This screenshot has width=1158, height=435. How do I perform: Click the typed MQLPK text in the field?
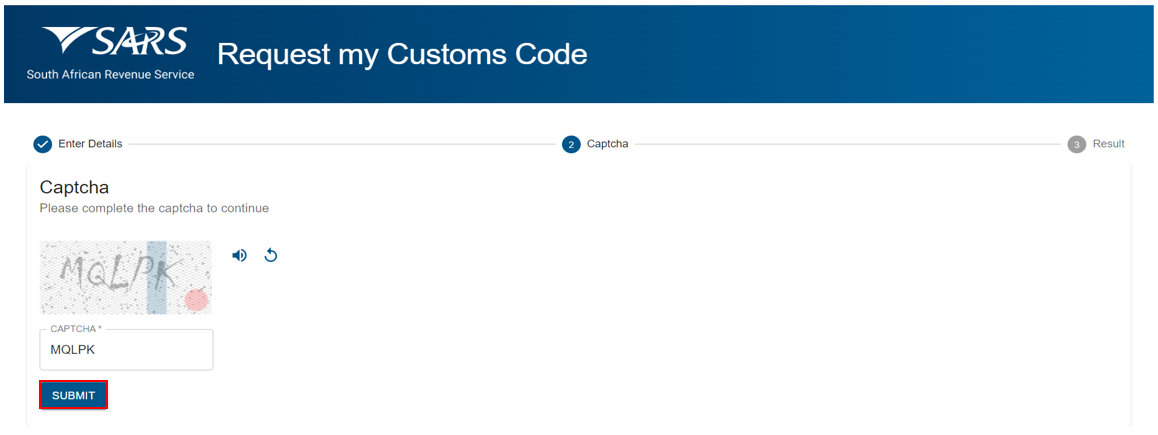click(72, 350)
